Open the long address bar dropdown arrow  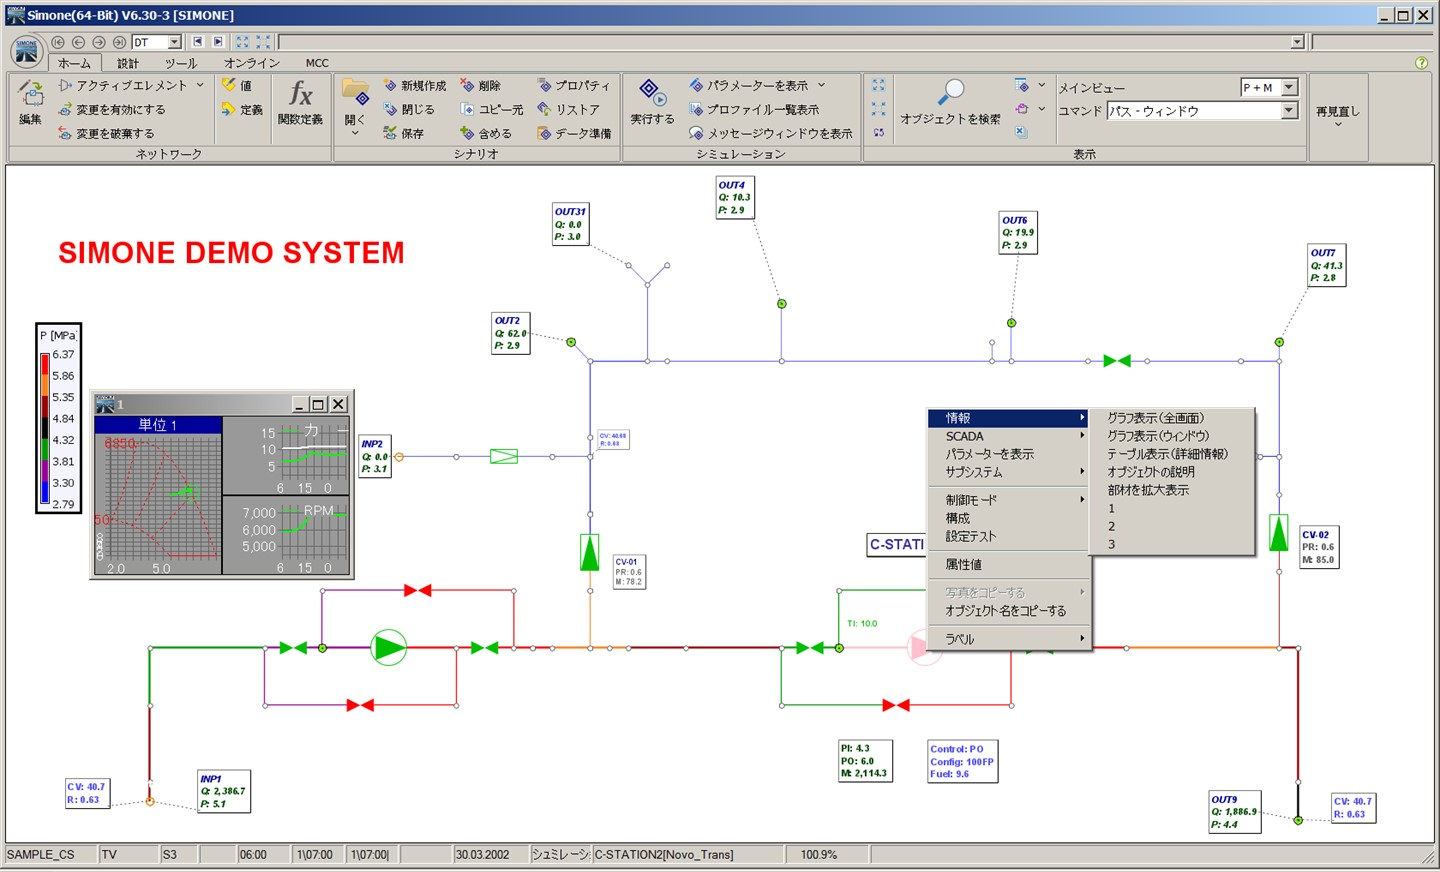pyautogui.click(x=1297, y=42)
